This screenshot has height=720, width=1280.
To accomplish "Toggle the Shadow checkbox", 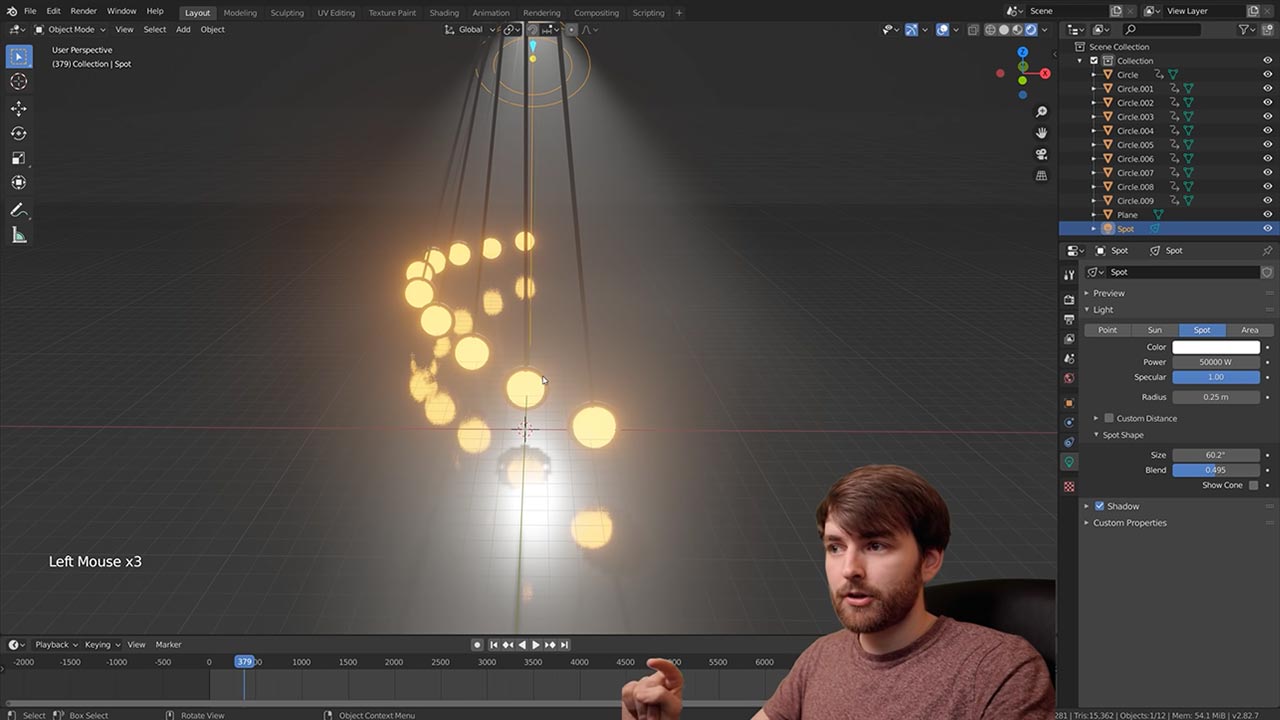I will tap(1099, 506).
